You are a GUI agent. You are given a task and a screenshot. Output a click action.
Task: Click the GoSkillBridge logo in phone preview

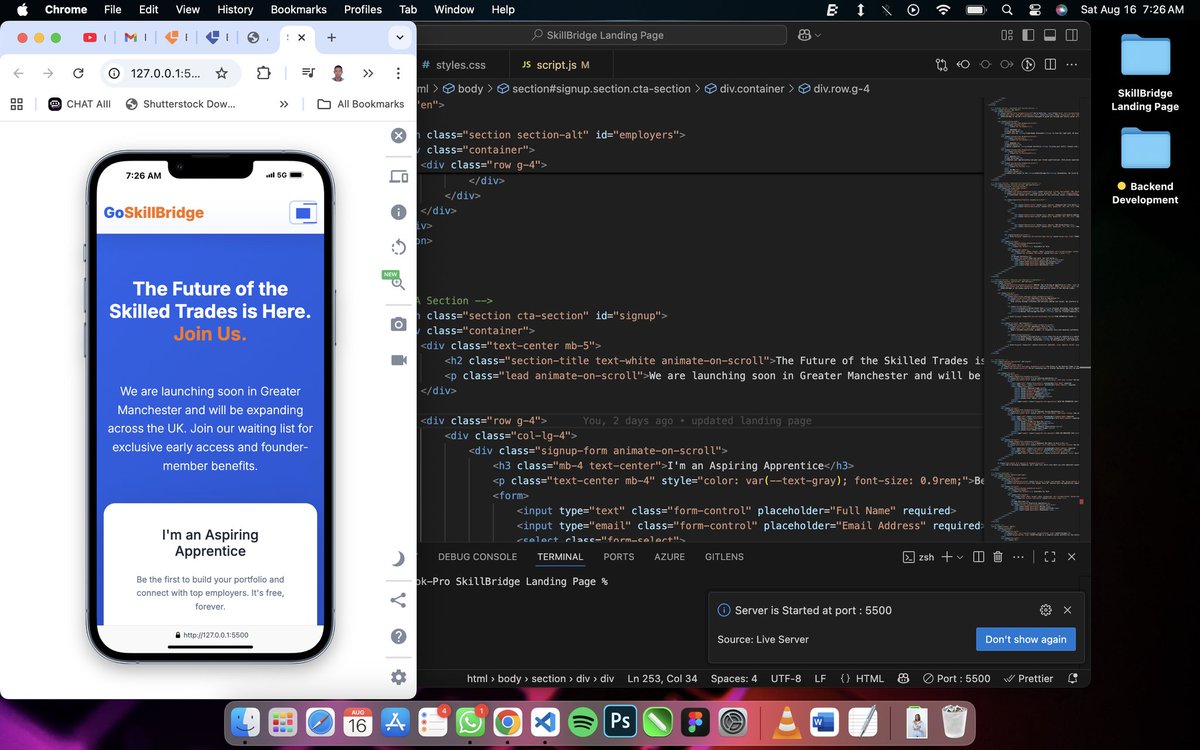(x=154, y=212)
